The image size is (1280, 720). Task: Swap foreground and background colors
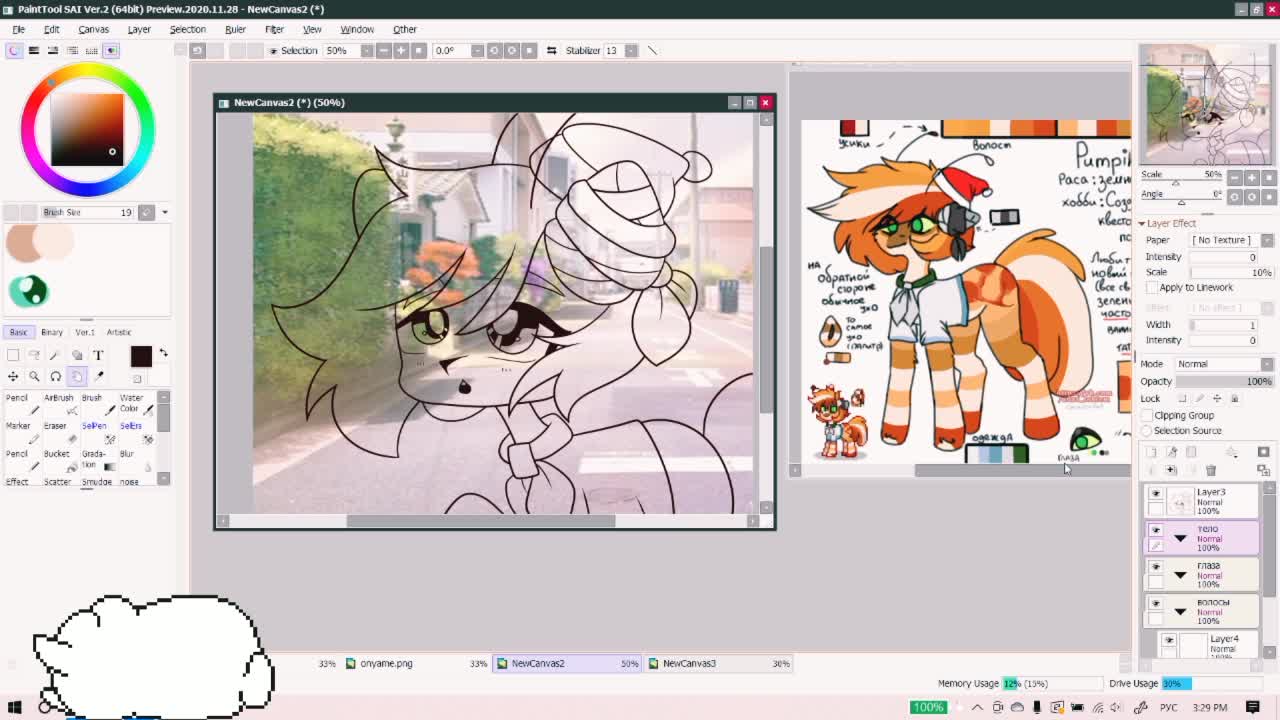163,354
